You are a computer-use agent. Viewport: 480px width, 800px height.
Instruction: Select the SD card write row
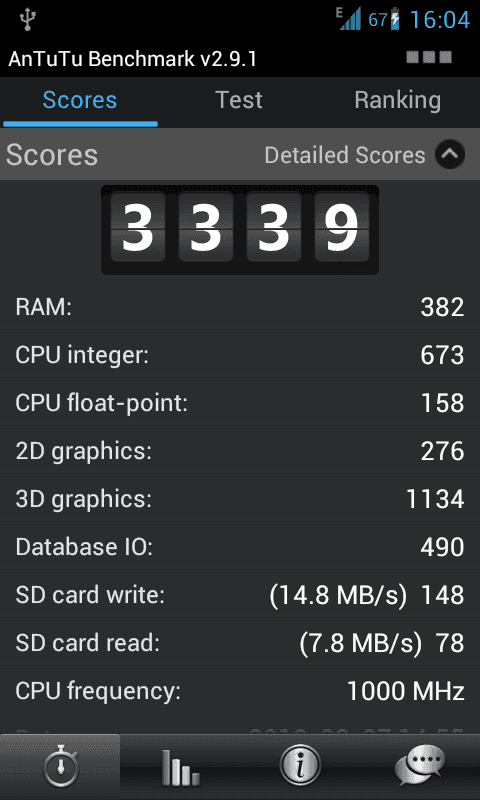240,594
